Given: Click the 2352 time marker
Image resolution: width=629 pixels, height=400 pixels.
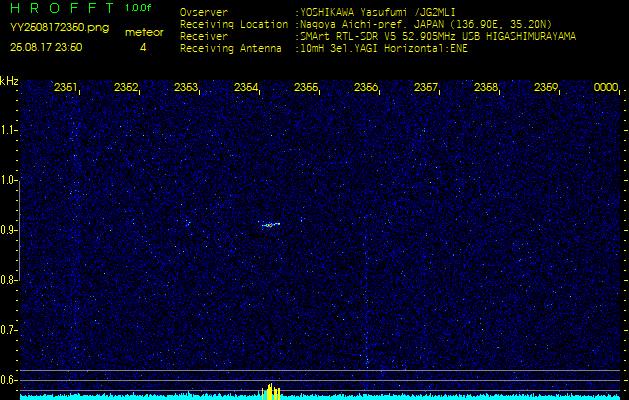Looking at the screenshot, I should click(x=126, y=87).
